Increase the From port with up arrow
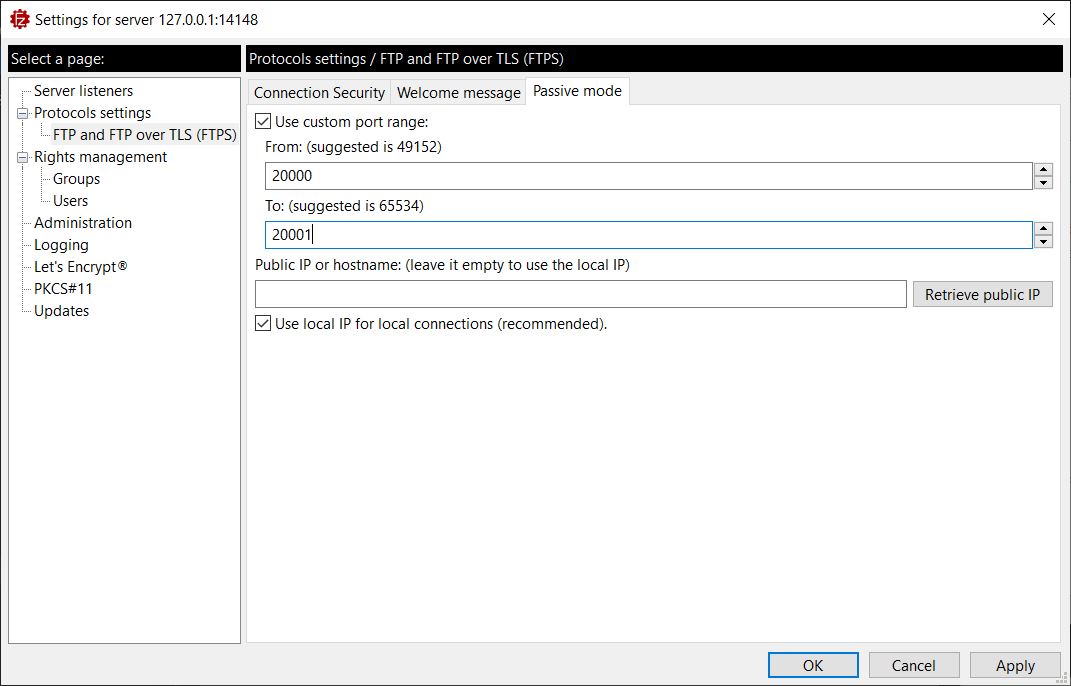 point(1044,170)
